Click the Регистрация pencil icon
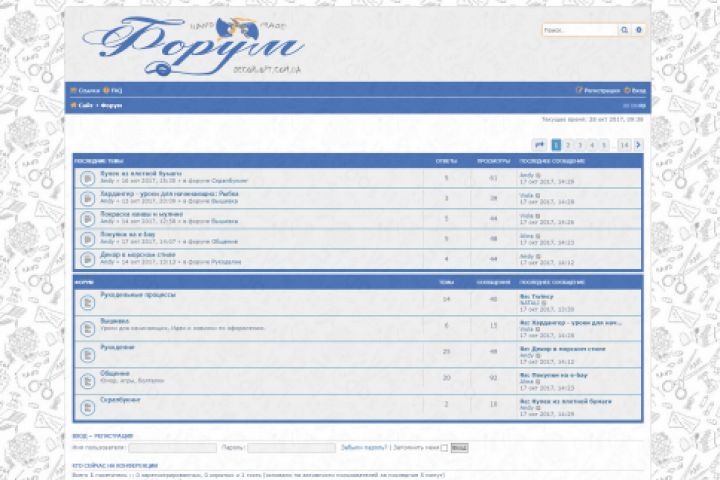Image resolution: width=720 pixels, height=480 pixels. 579,90
